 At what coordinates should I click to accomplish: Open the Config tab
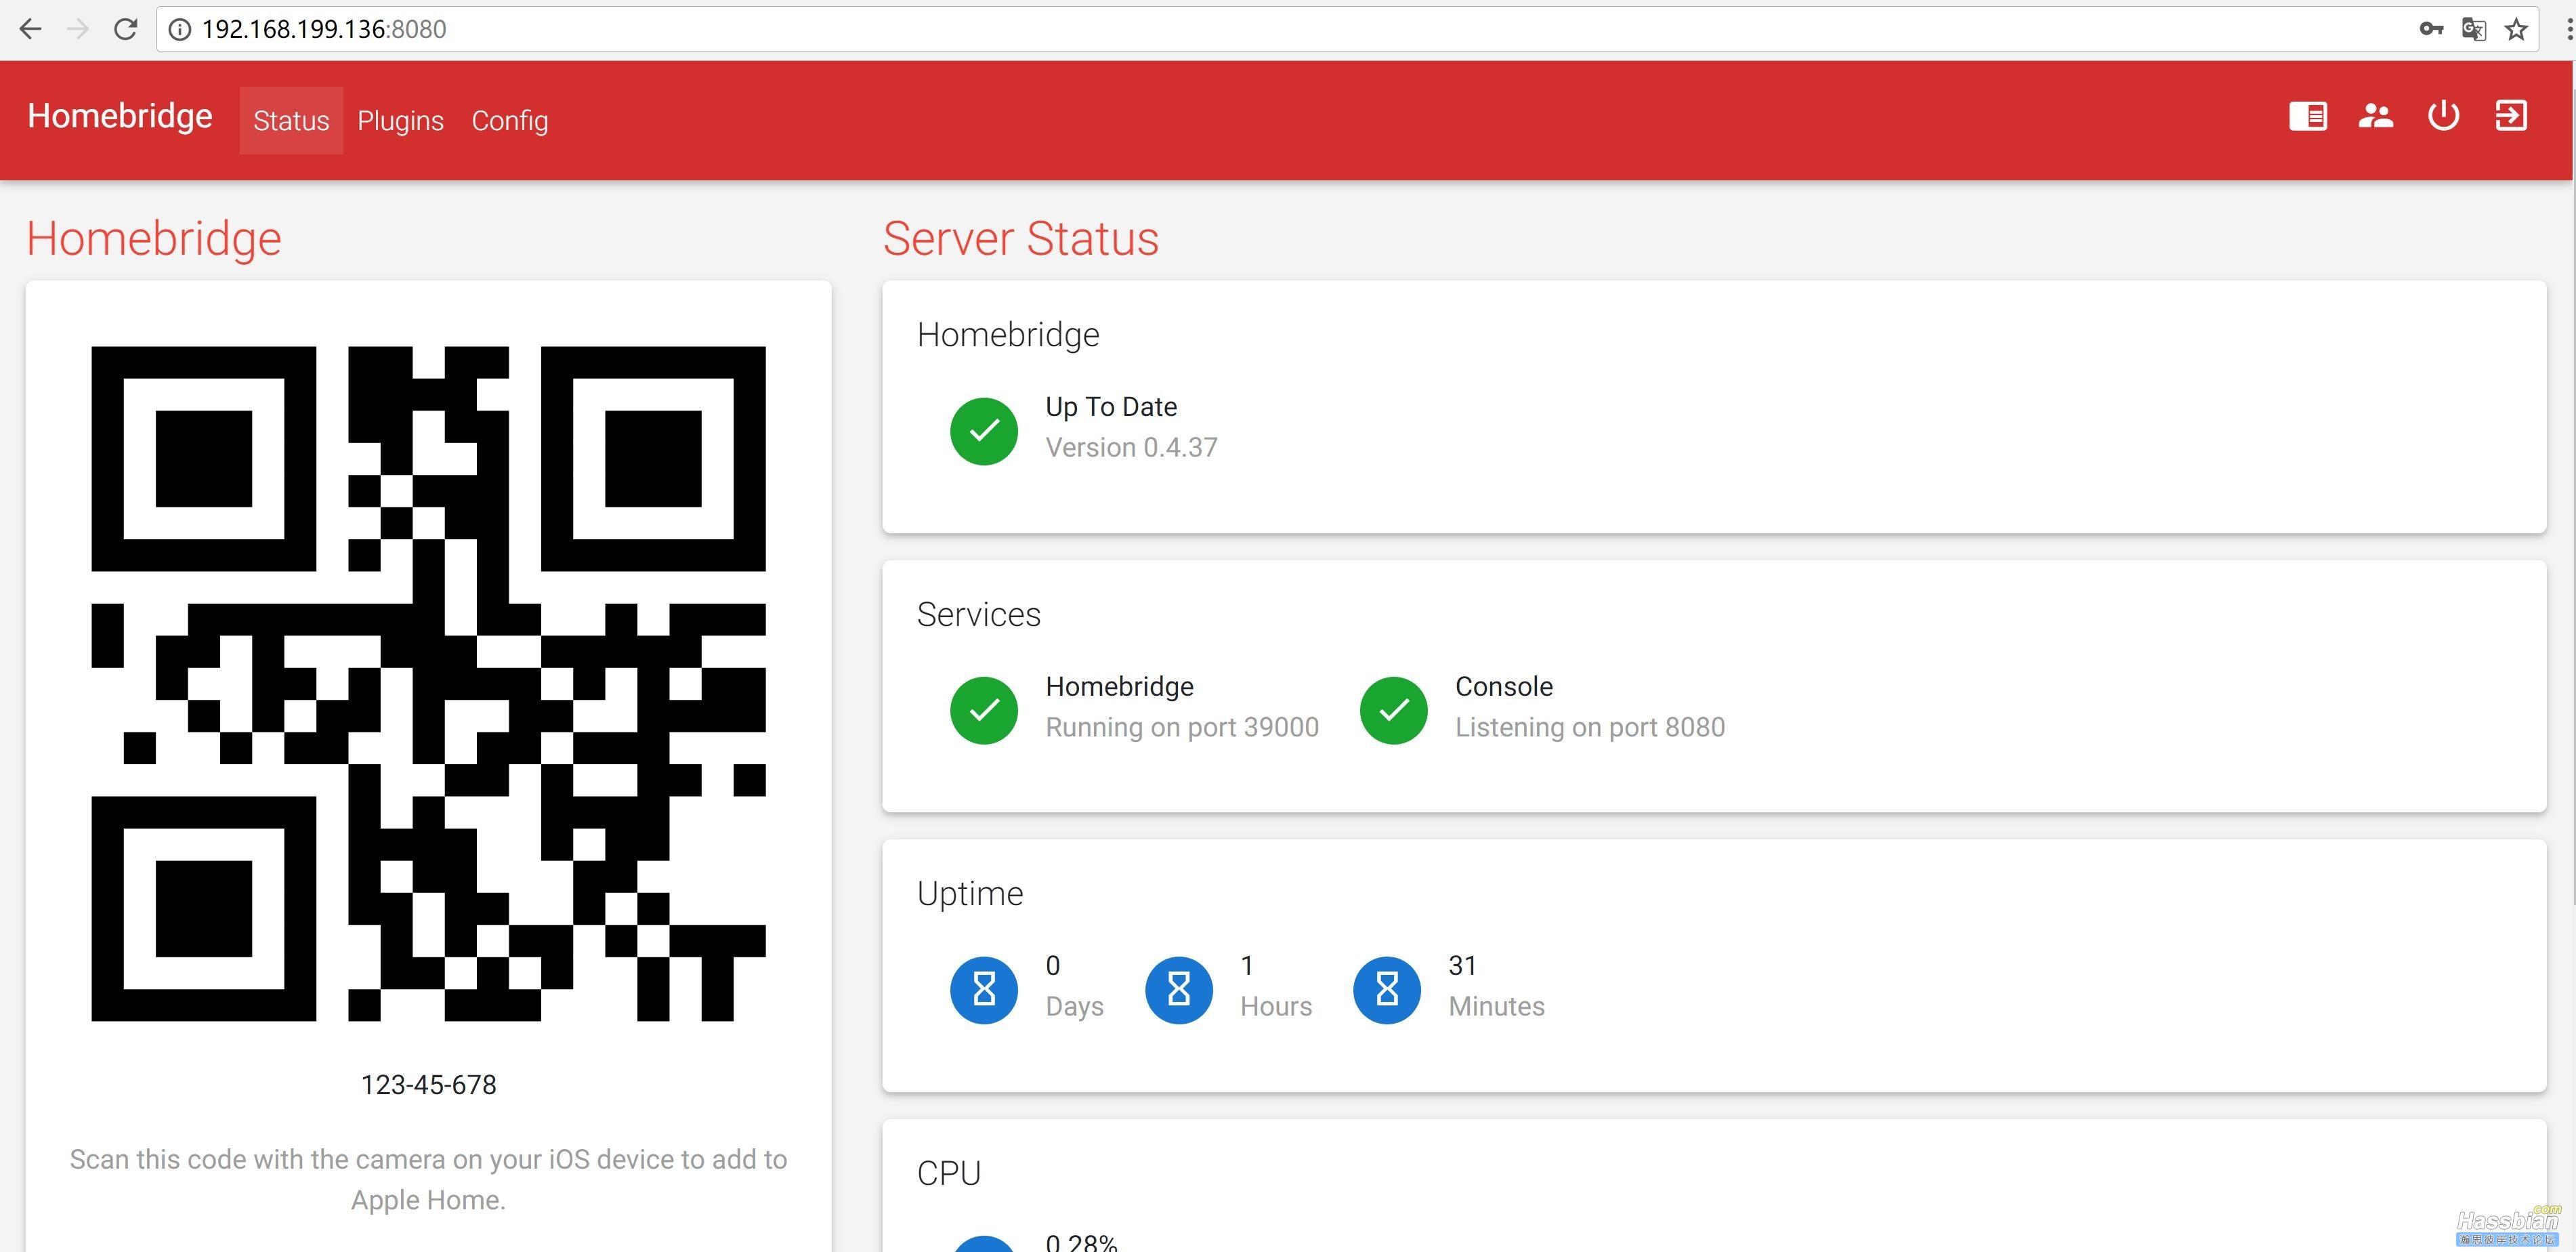tap(510, 120)
